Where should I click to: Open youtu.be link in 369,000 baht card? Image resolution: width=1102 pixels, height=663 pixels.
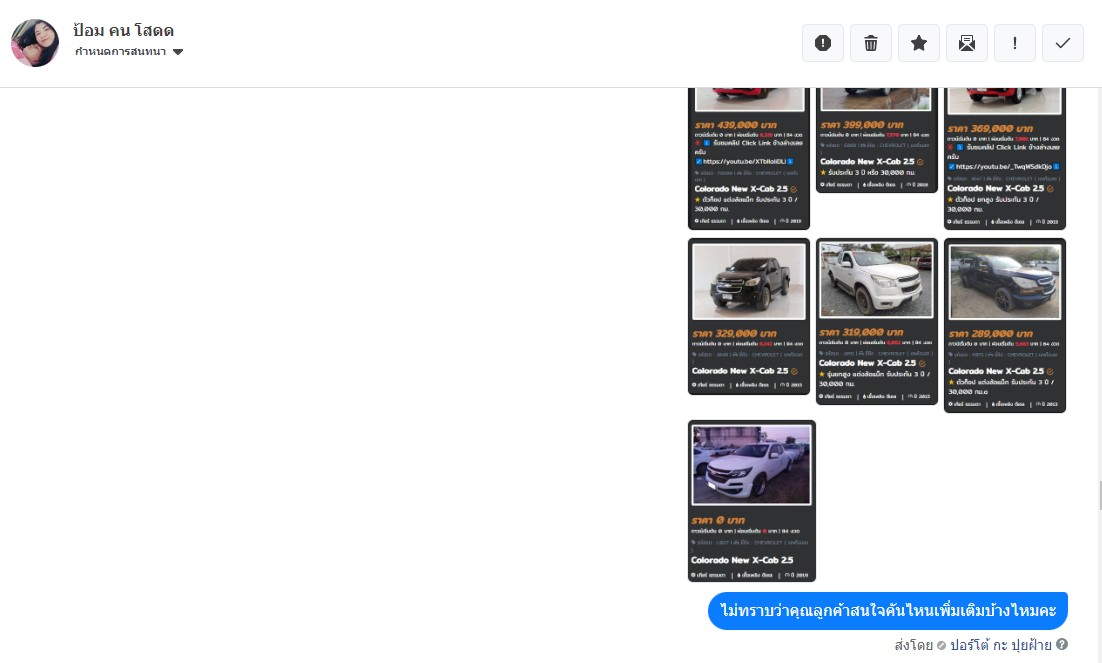(1003, 167)
